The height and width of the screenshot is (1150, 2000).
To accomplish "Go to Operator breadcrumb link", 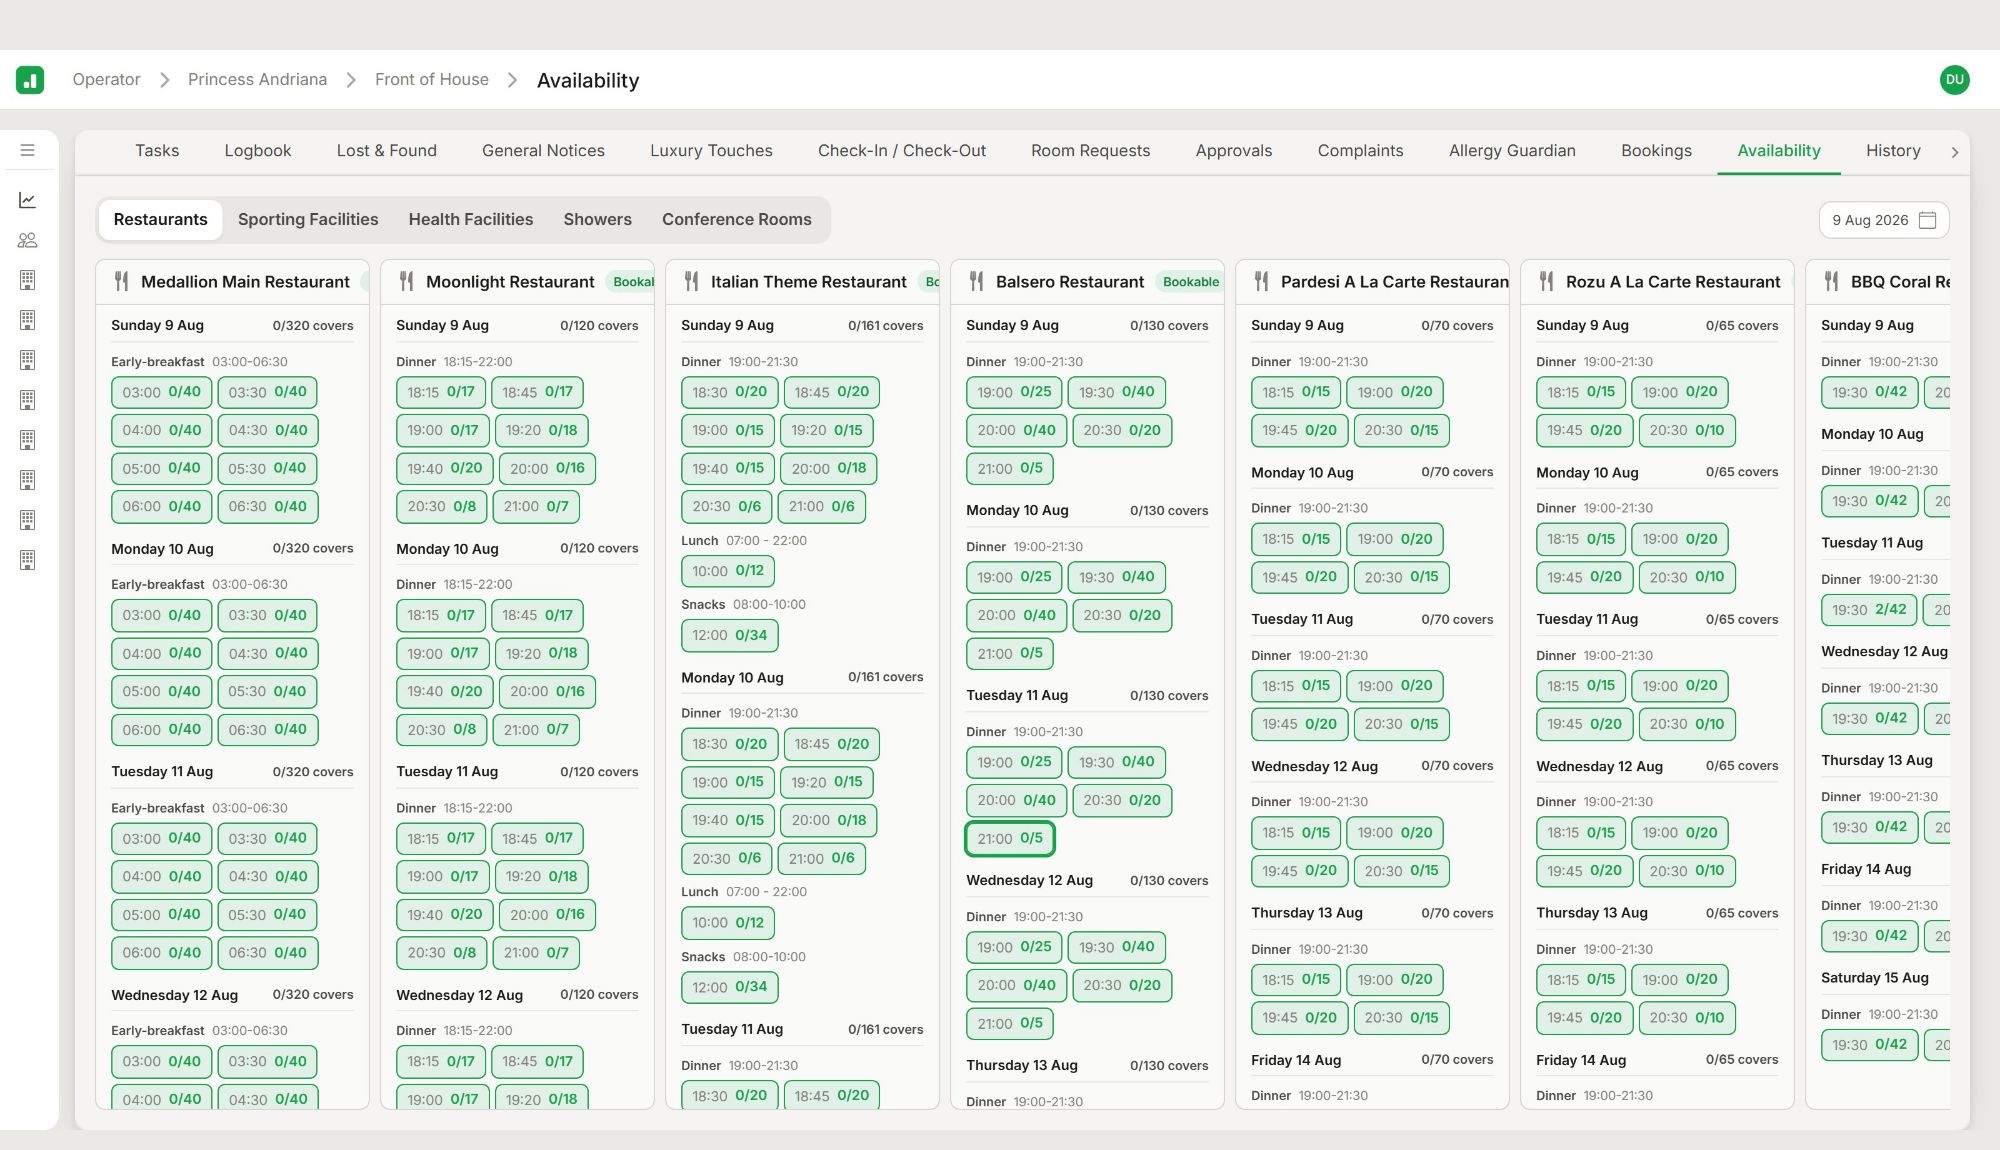I will click(106, 80).
